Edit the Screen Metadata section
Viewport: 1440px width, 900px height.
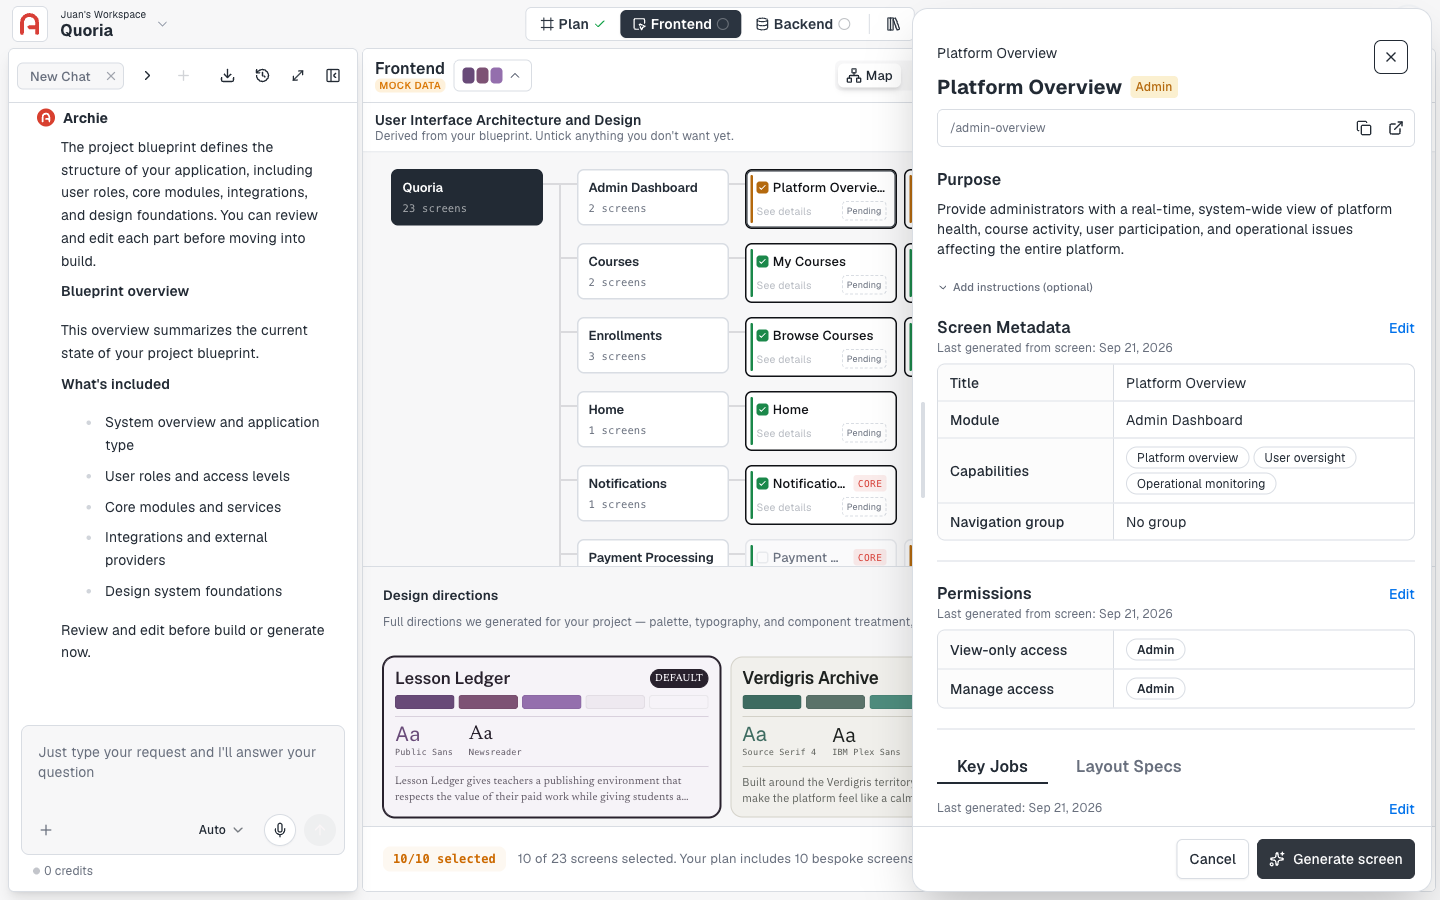1401,328
